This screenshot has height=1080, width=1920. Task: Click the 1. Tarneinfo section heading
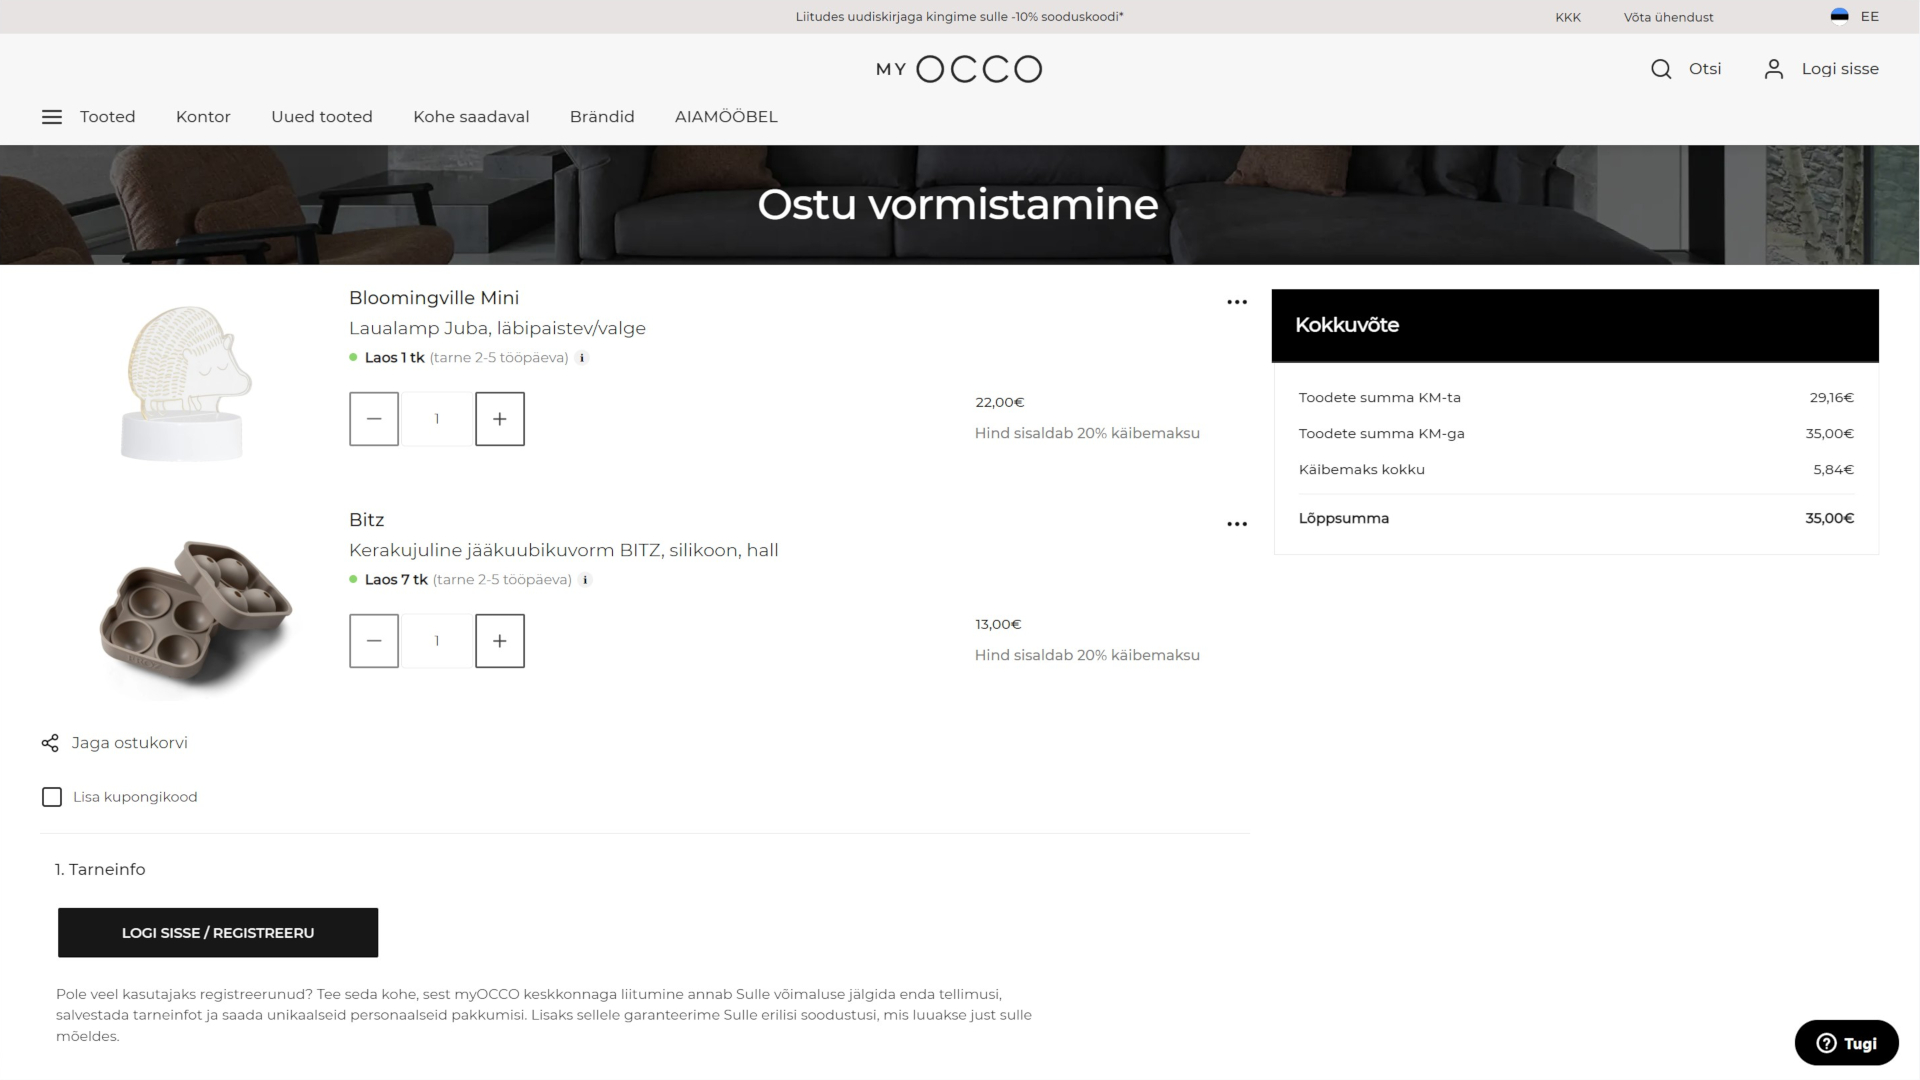point(100,869)
